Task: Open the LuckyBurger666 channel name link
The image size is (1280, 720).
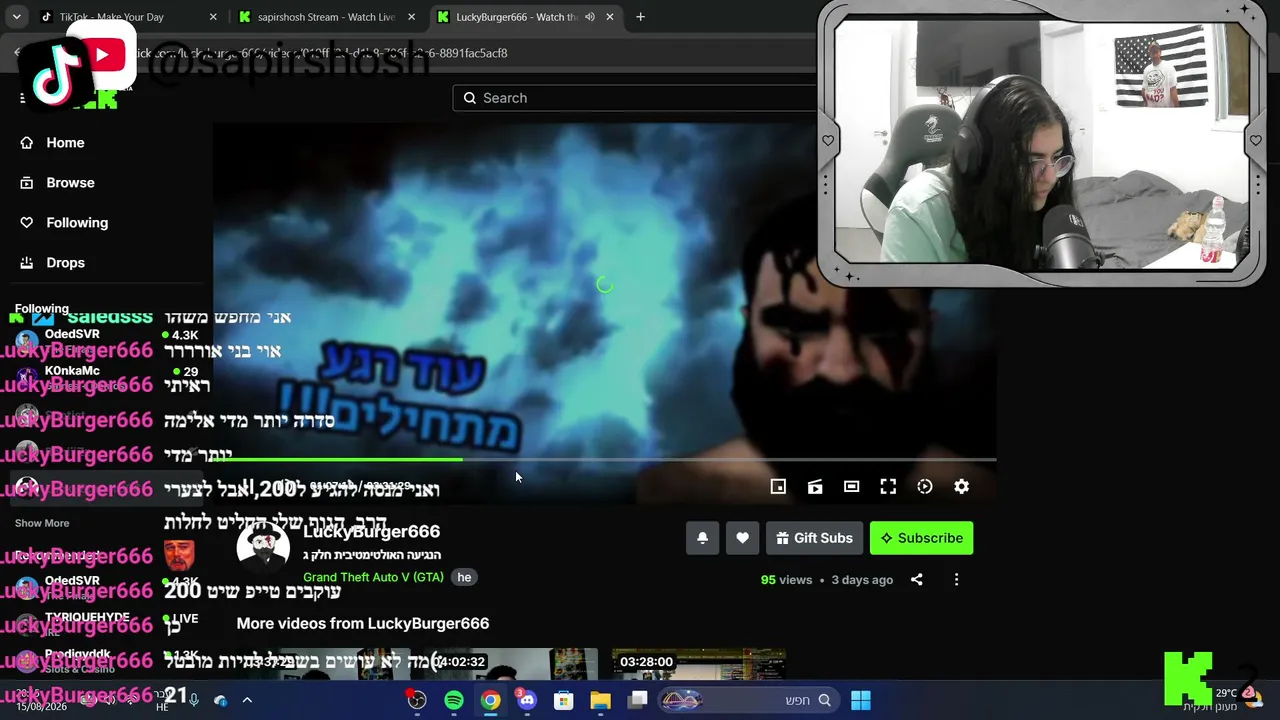Action: (371, 531)
